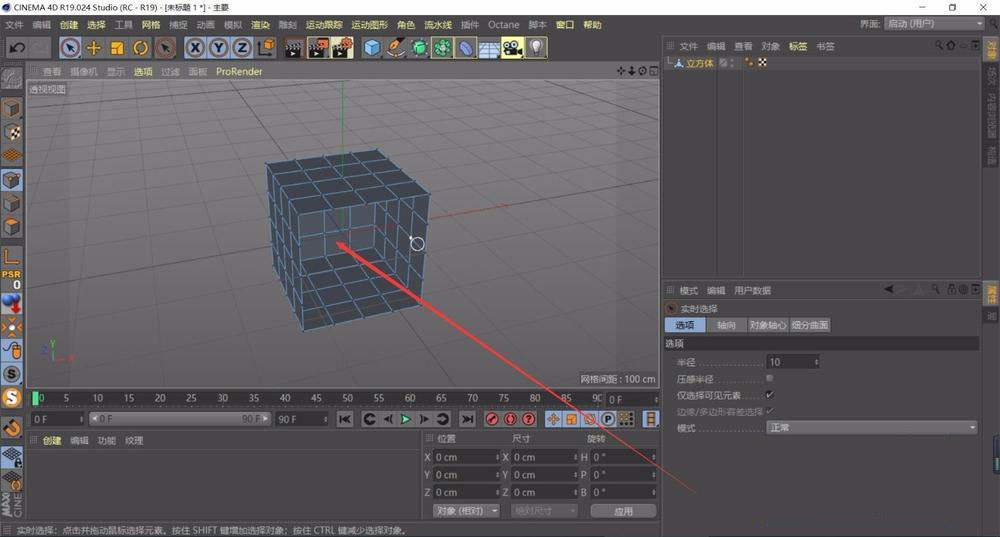
Task: Select Edges mode cube icon
Action: click(11, 203)
